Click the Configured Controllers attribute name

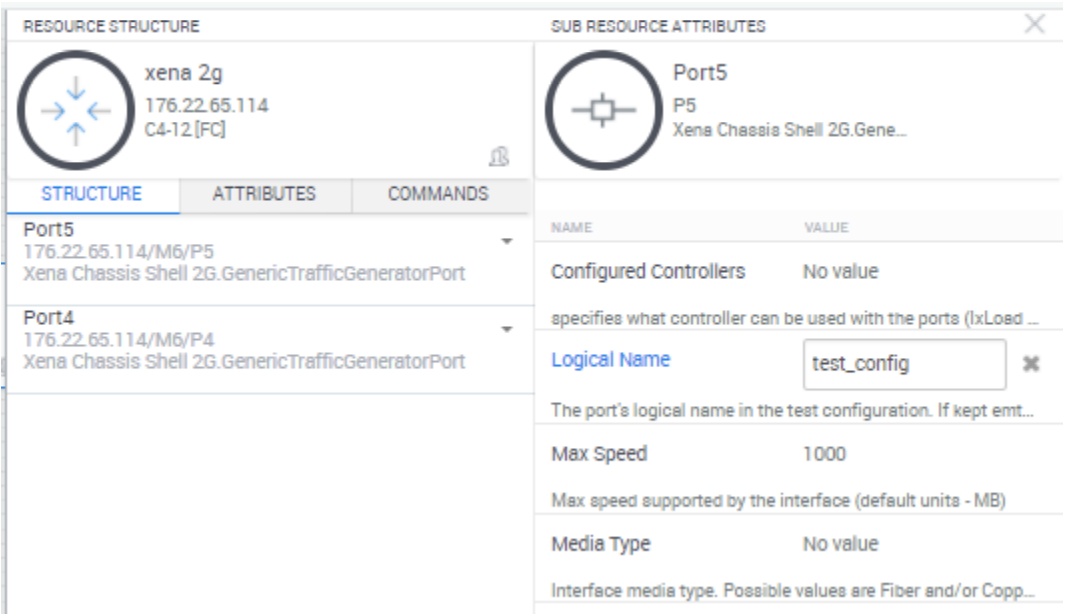[x=648, y=271]
